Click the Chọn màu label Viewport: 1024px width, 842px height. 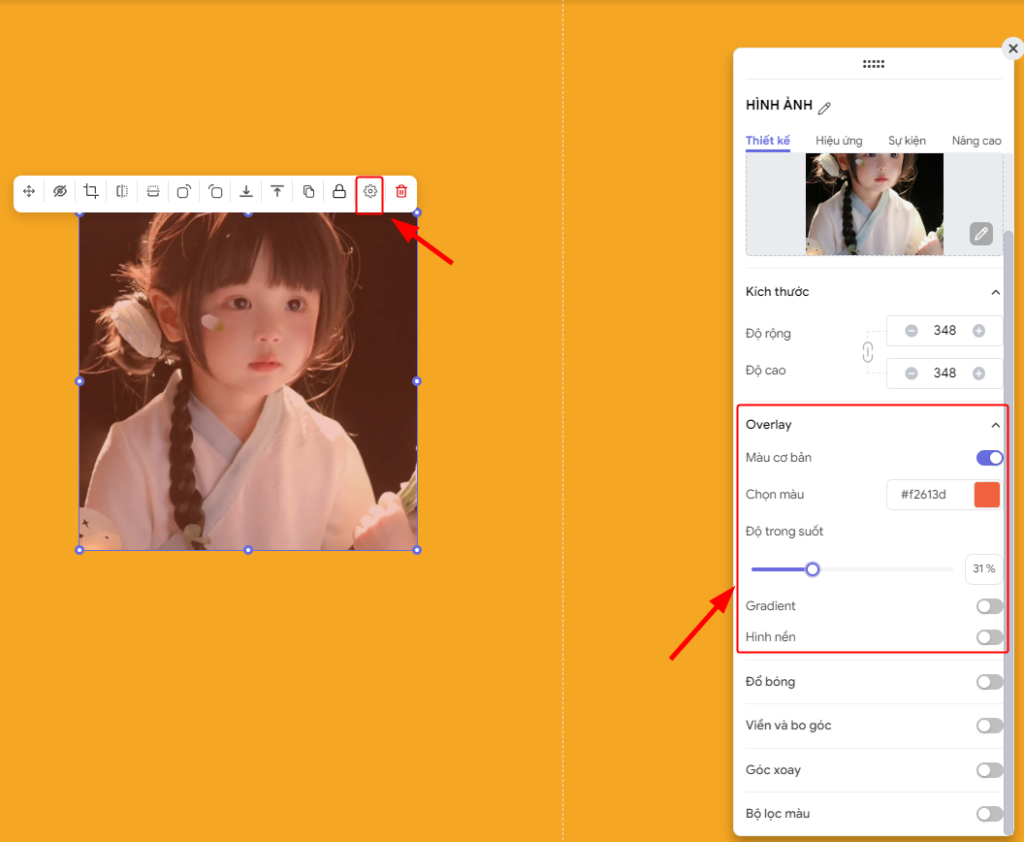click(x=775, y=494)
